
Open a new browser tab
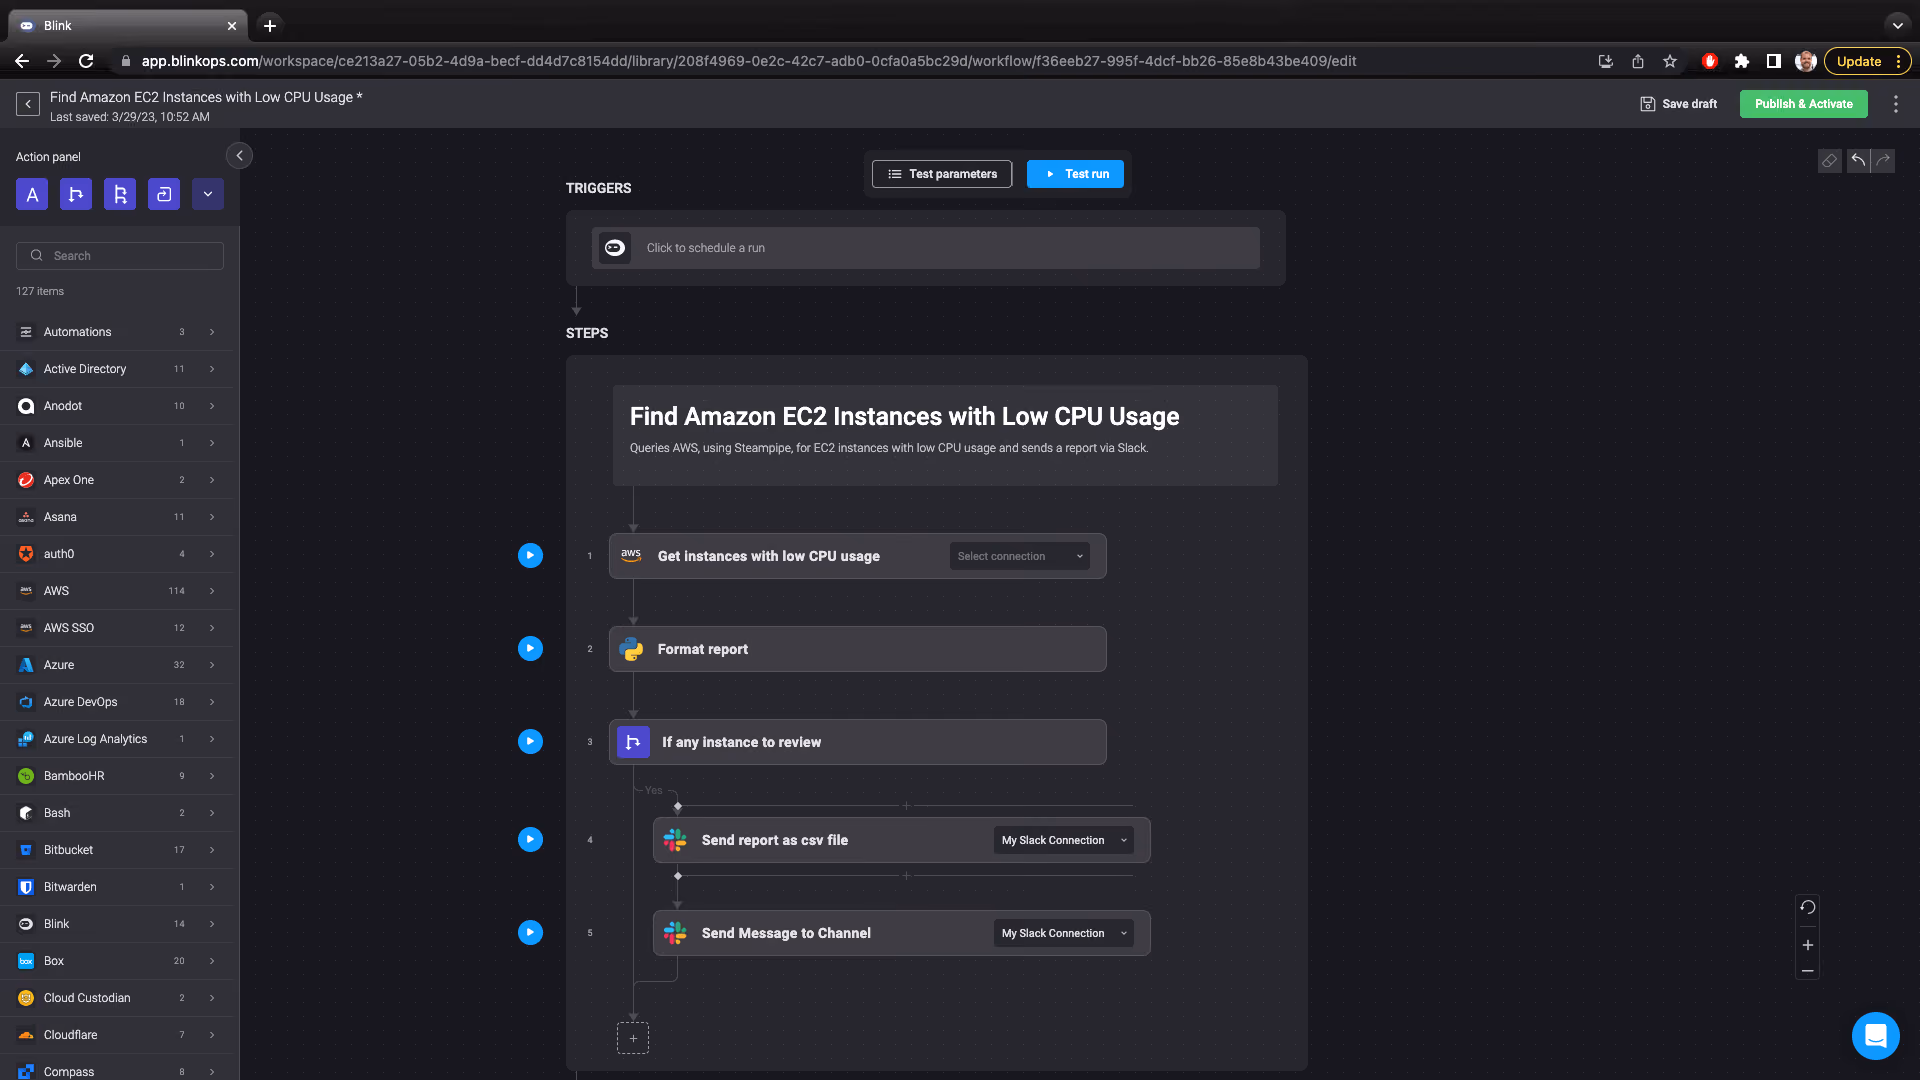270,25
